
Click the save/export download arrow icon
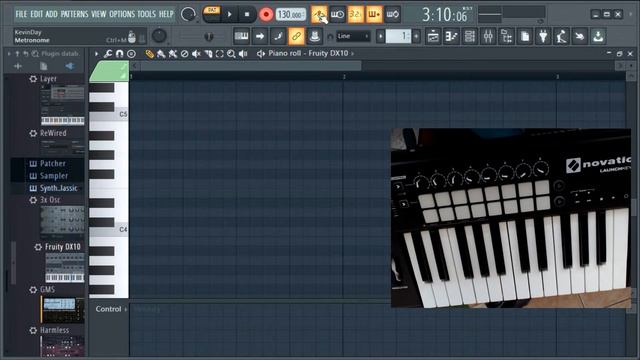pos(598,36)
